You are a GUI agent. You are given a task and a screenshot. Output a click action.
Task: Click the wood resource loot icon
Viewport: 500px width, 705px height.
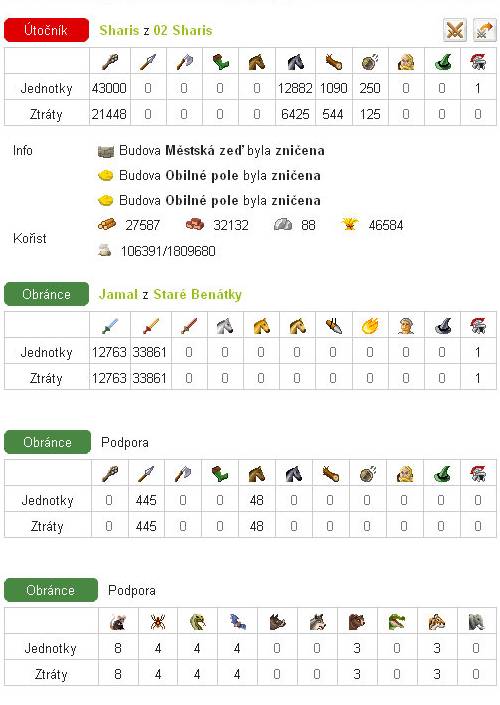(x=107, y=224)
